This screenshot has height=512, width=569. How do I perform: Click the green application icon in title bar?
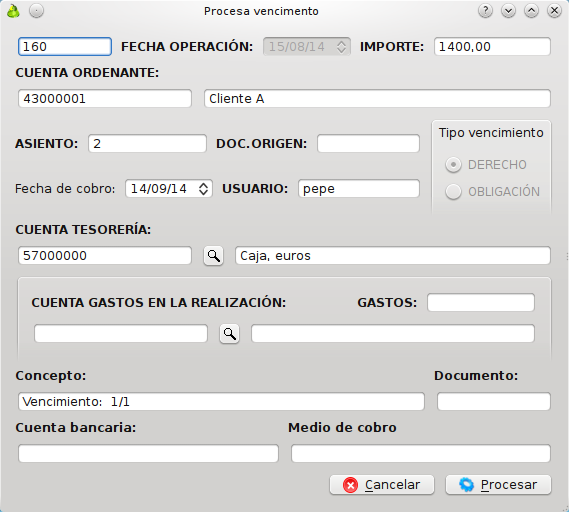pyautogui.click(x=13, y=11)
